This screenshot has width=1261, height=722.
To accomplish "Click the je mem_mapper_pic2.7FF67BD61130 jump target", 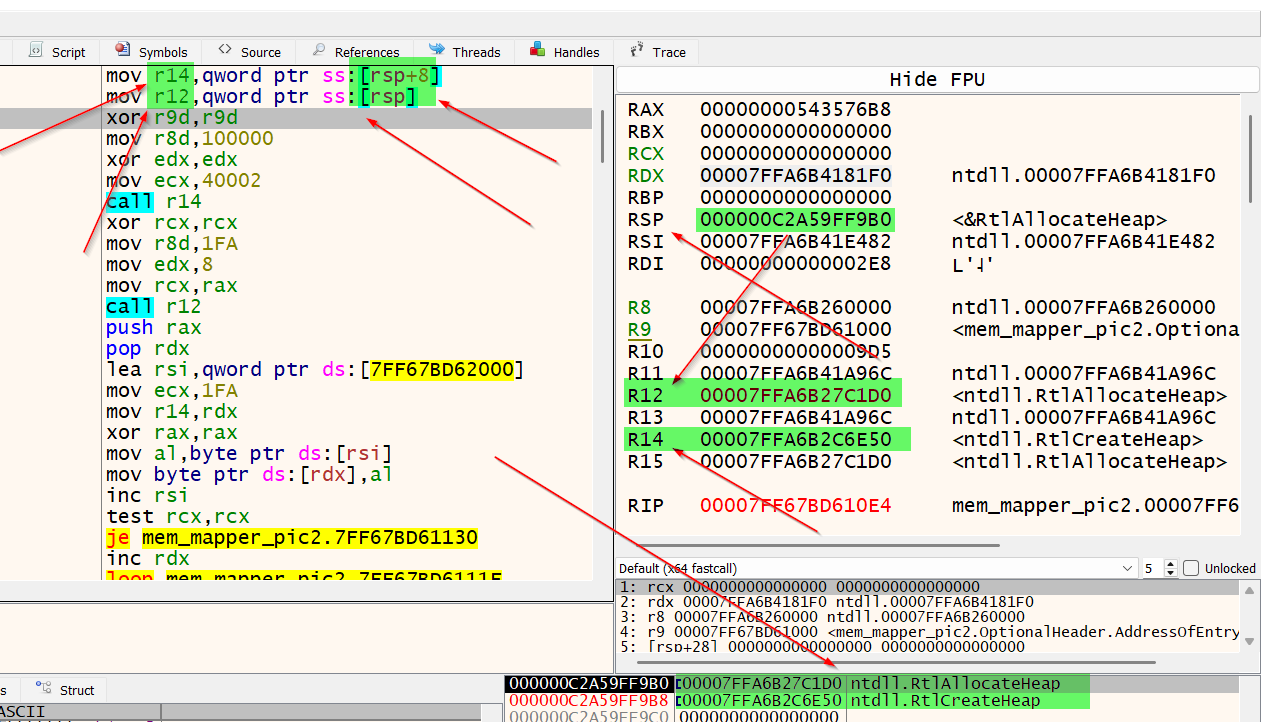I will click(x=309, y=538).
